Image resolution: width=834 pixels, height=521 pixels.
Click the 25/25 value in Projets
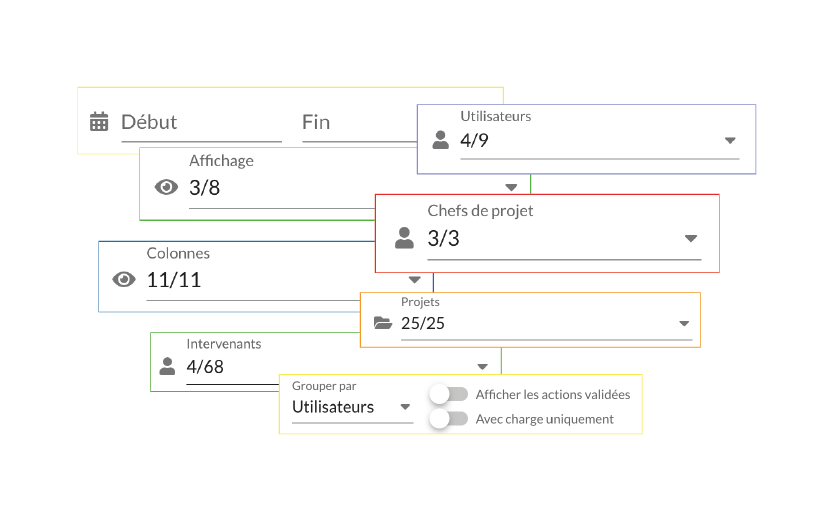click(423, 323)
